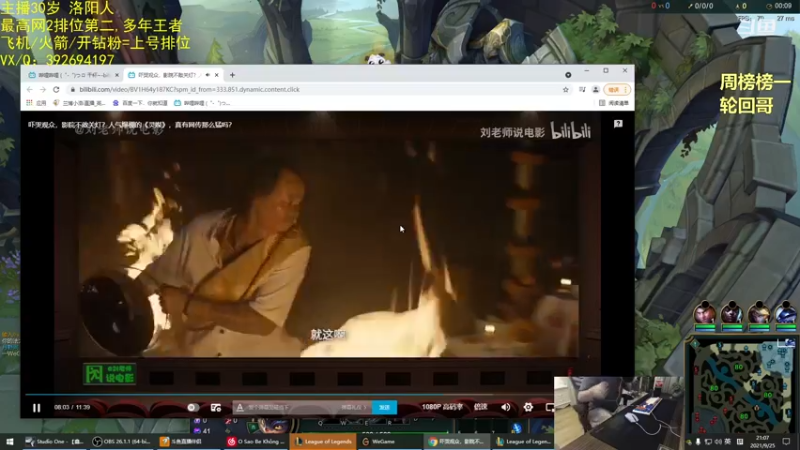Image resolution: width=800 pixels, height=450 pixels.
Task: Open the player settings gear
Action: pos(528,407)
